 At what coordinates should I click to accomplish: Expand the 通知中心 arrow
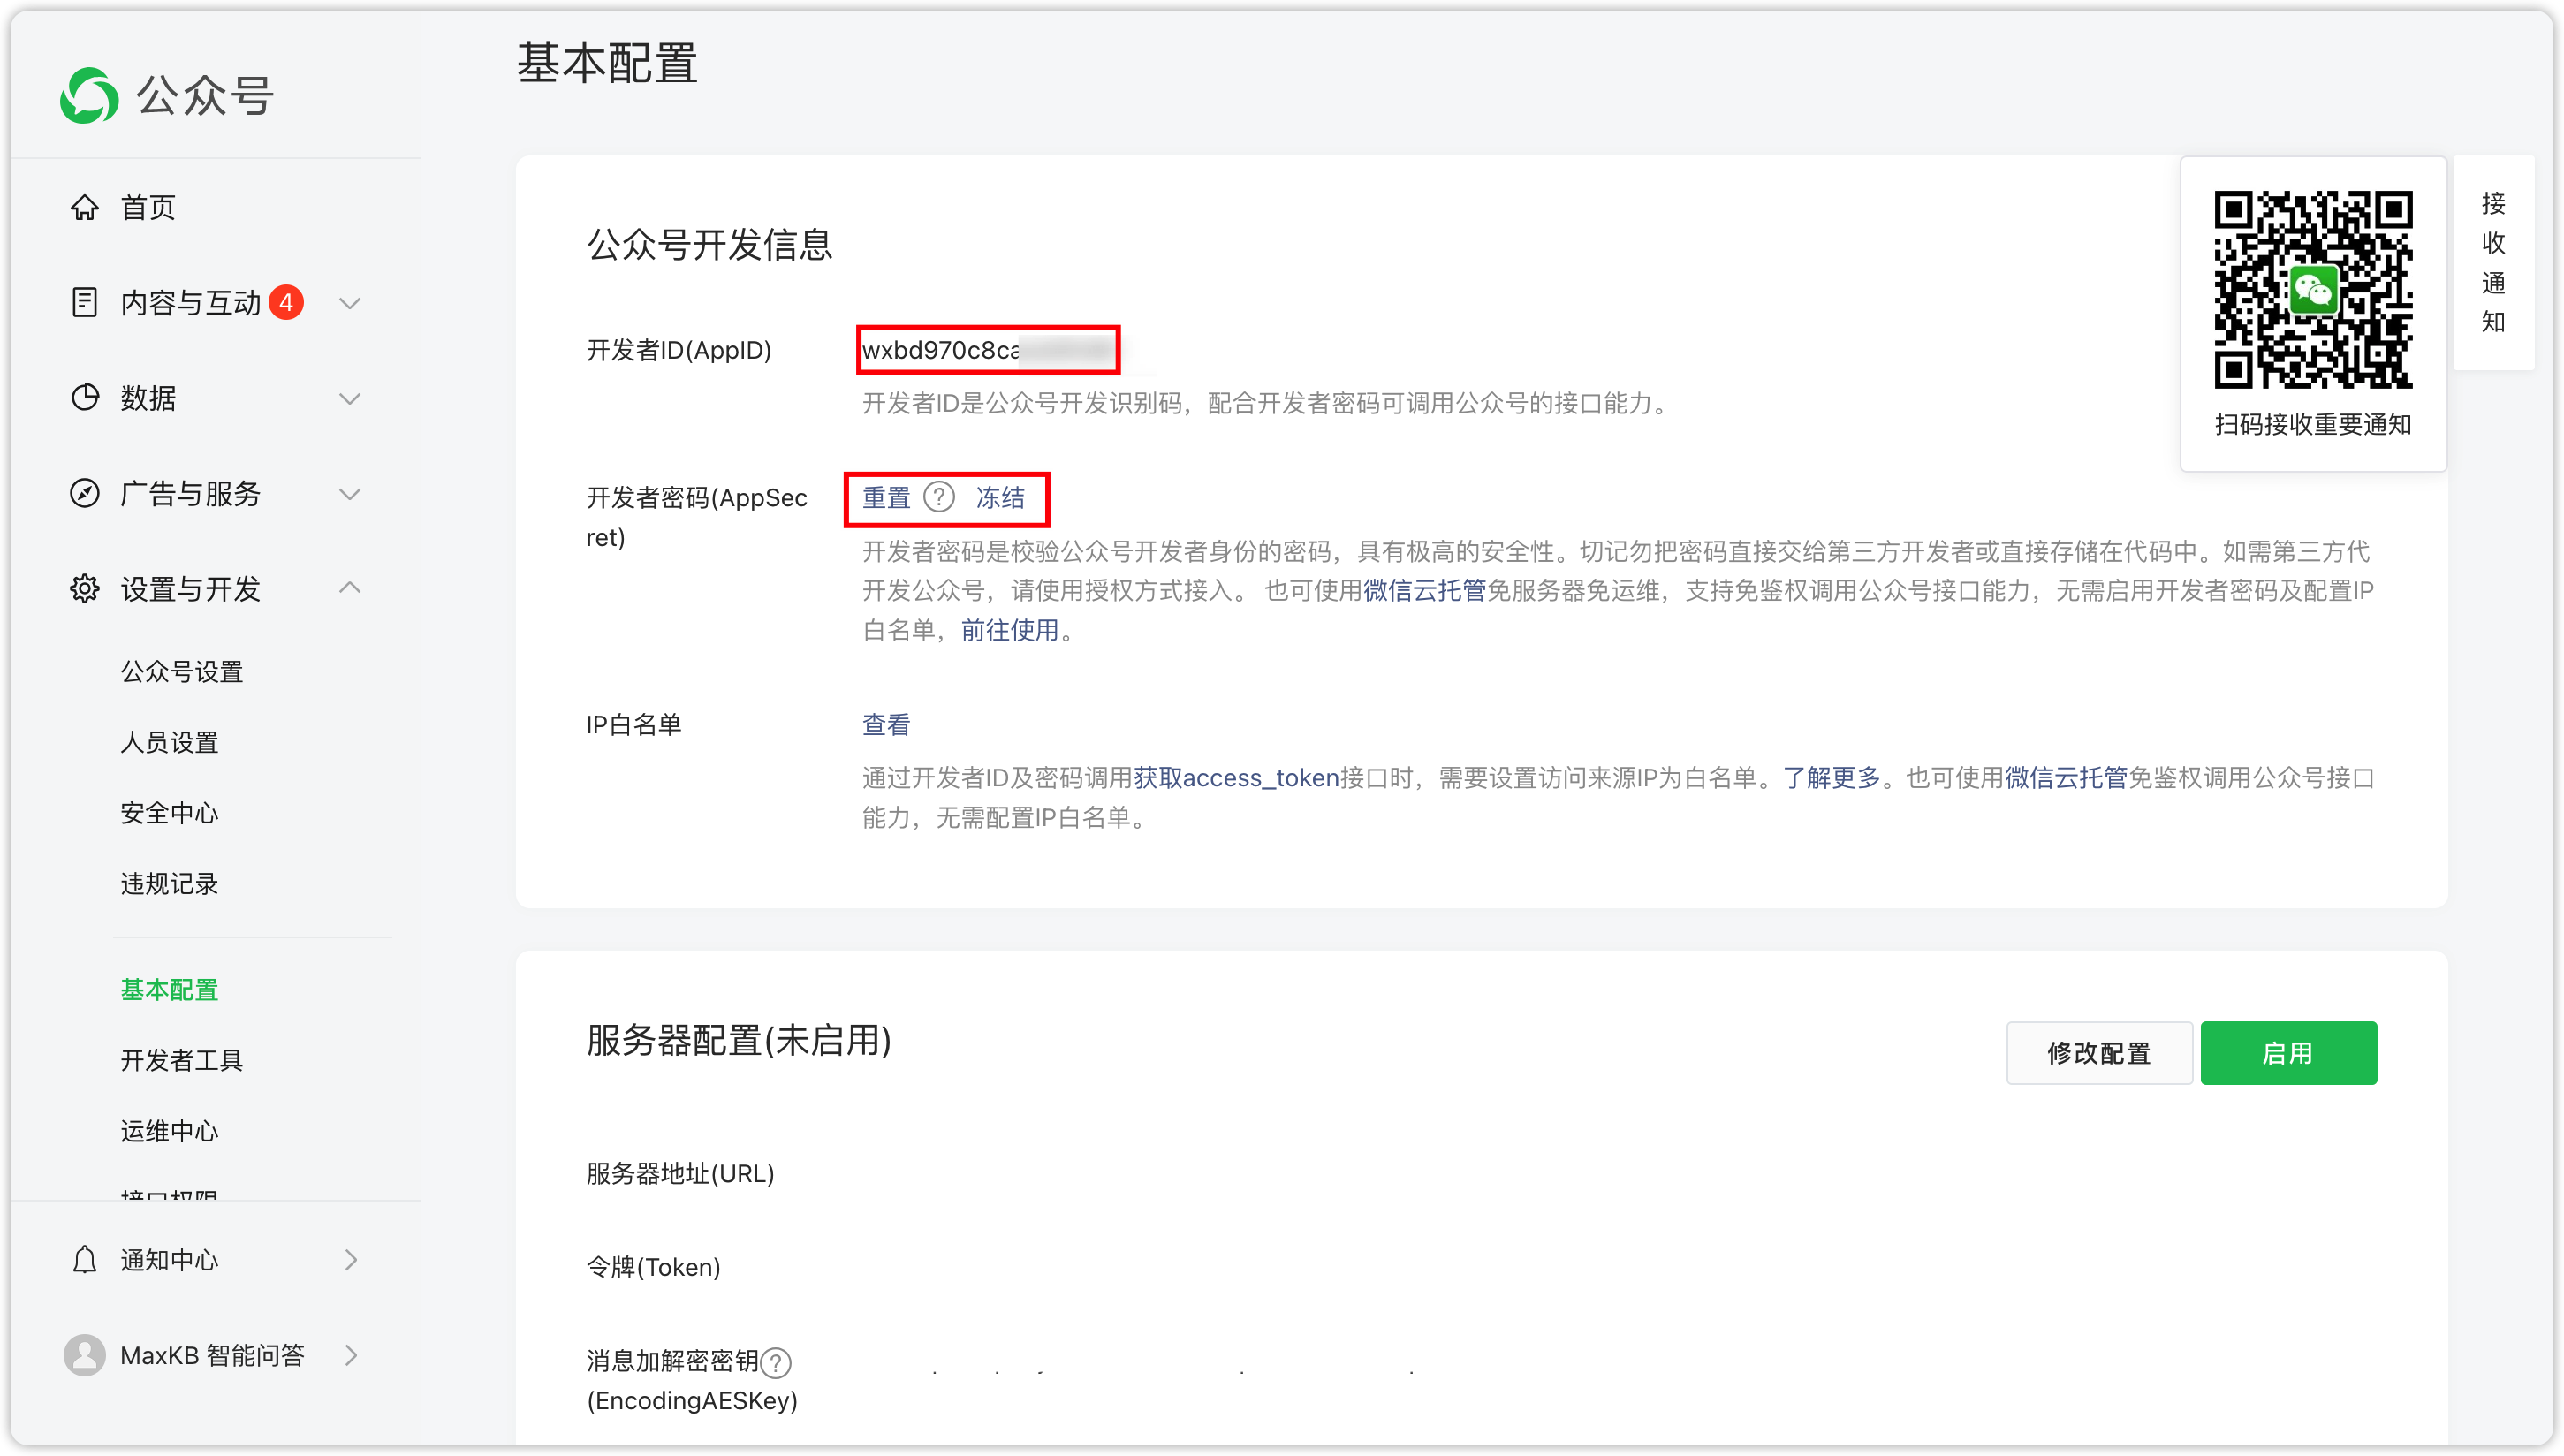350,1259
